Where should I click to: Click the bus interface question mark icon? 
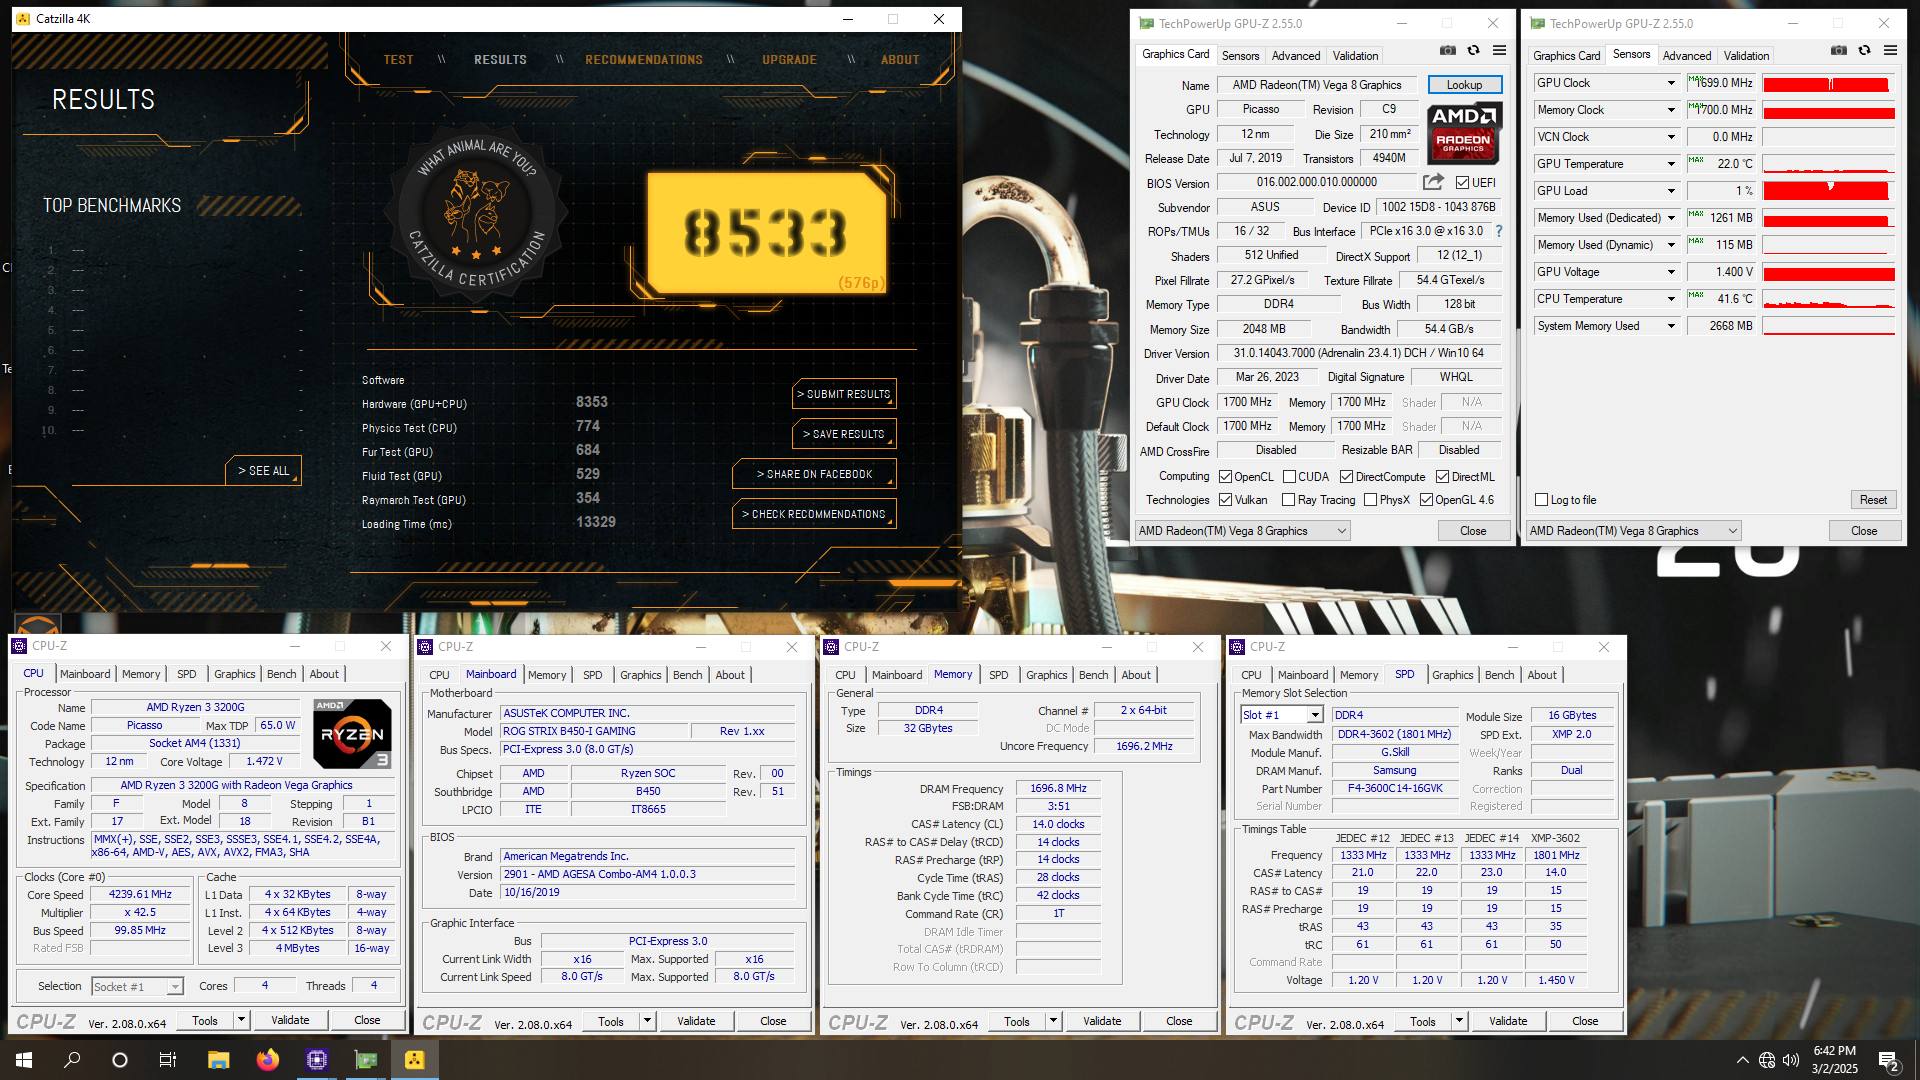click(1498, 231)
